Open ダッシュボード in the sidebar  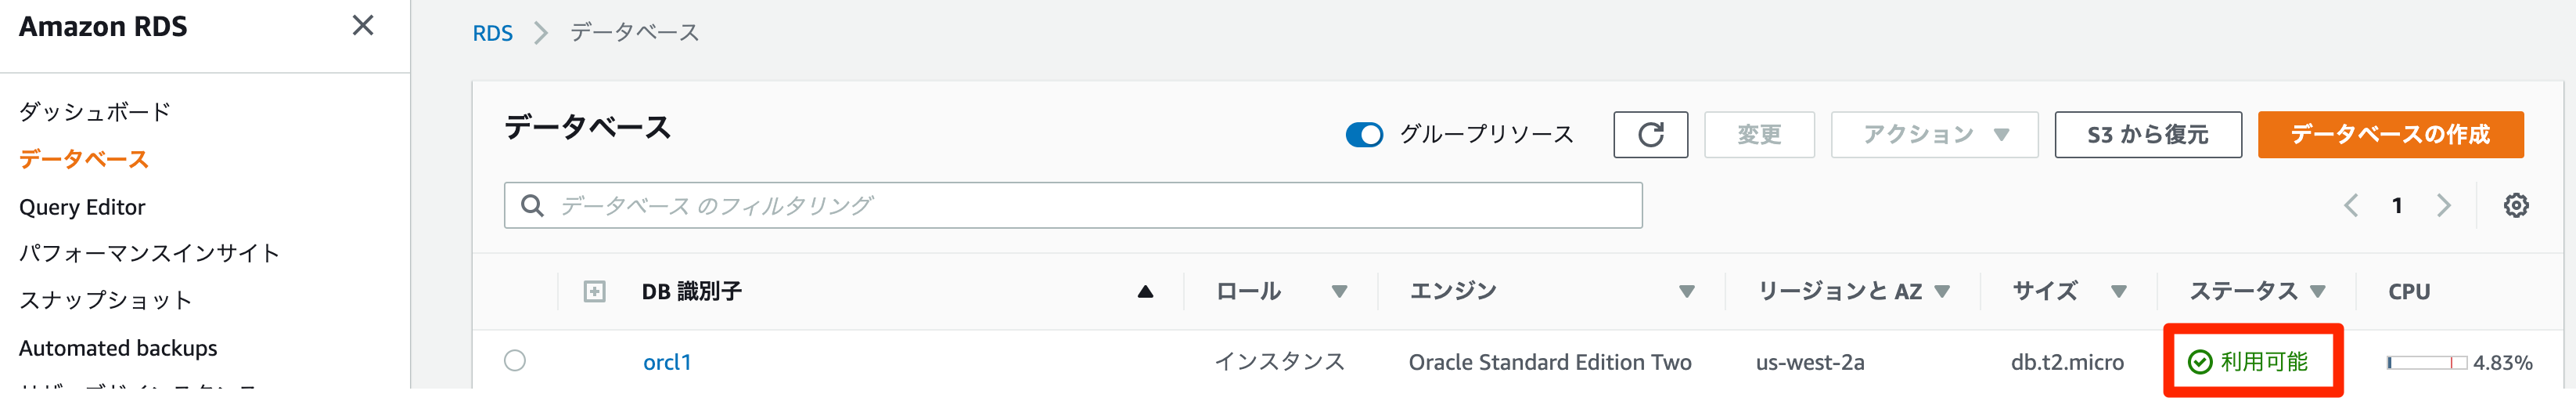click(95, 112)
